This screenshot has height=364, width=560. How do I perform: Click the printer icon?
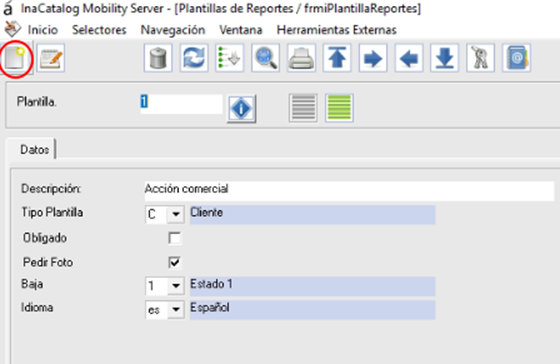[x=301, y=58]
